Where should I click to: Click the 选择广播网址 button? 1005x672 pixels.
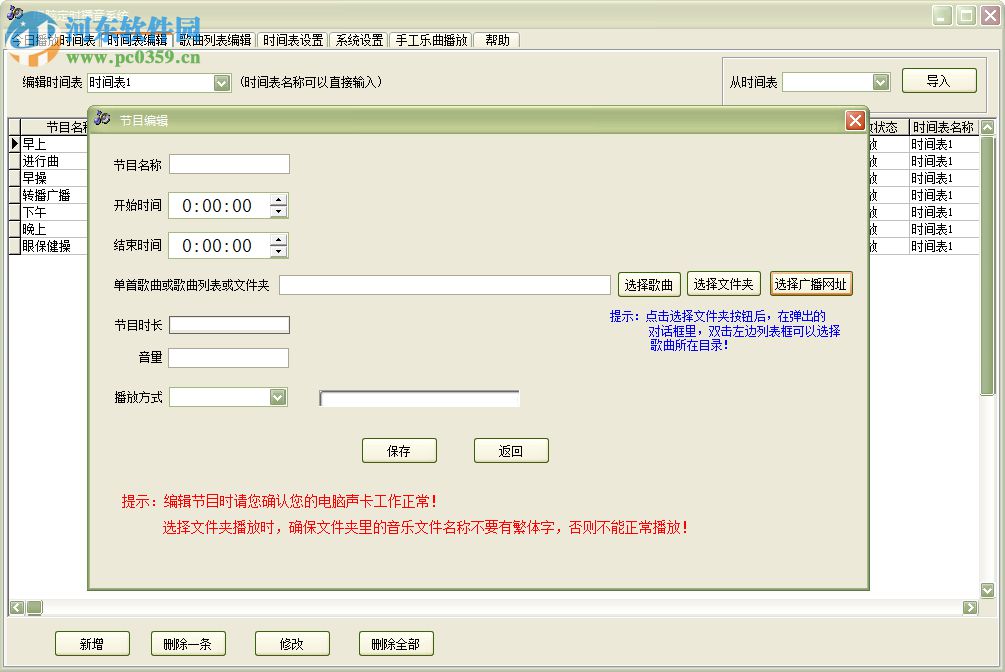[x=811, y=284]
